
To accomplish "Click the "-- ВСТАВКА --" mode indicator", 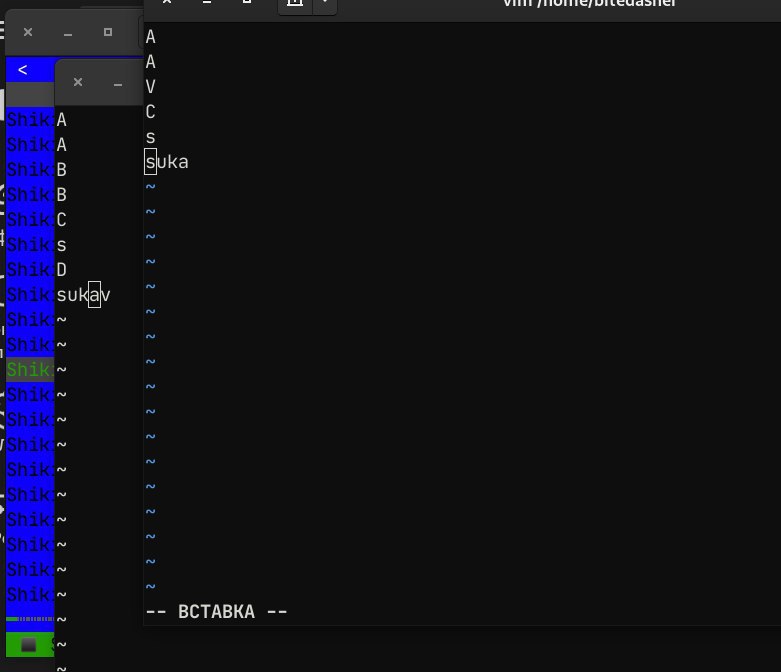I will (216, 612).
